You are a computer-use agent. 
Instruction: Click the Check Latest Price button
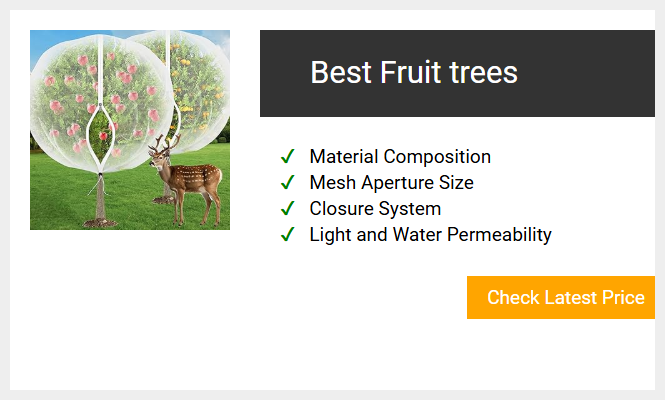pos(561,297)
